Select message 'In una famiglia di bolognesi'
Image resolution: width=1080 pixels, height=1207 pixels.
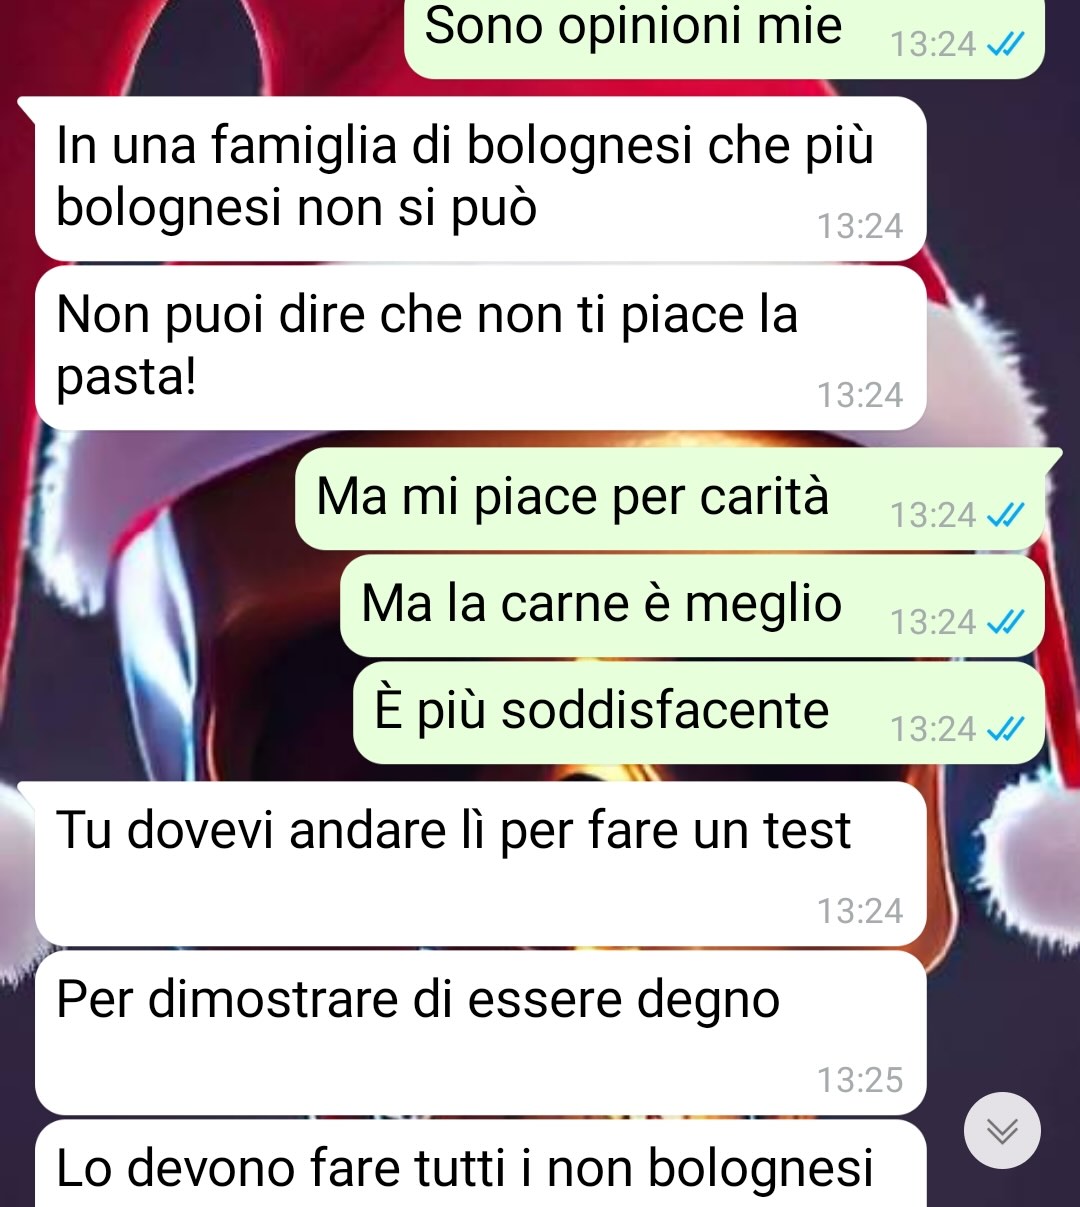(x=480, y=178)
